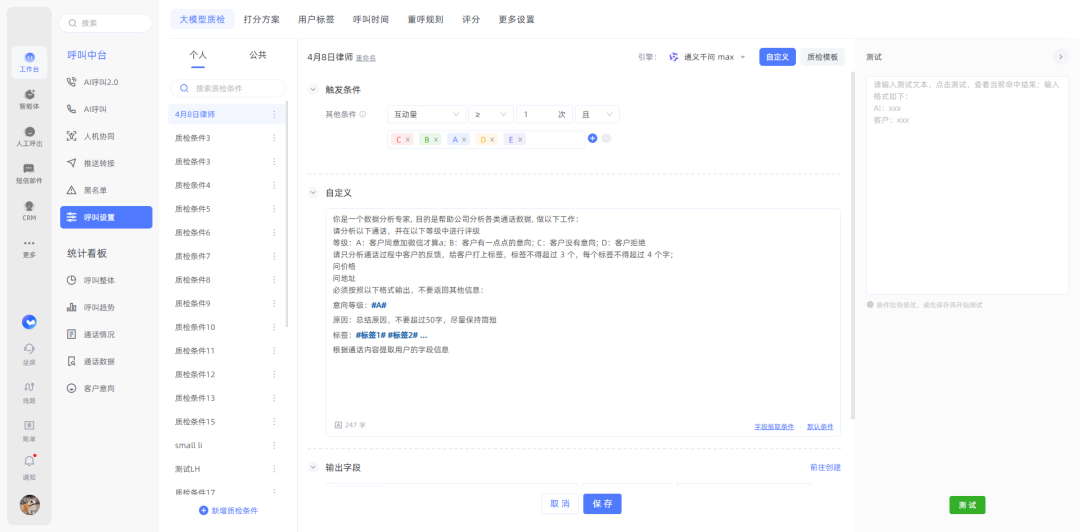The image size is (1080, 532).
Task: Click the gray minus remove-condition icon
Action: [606, 139]
